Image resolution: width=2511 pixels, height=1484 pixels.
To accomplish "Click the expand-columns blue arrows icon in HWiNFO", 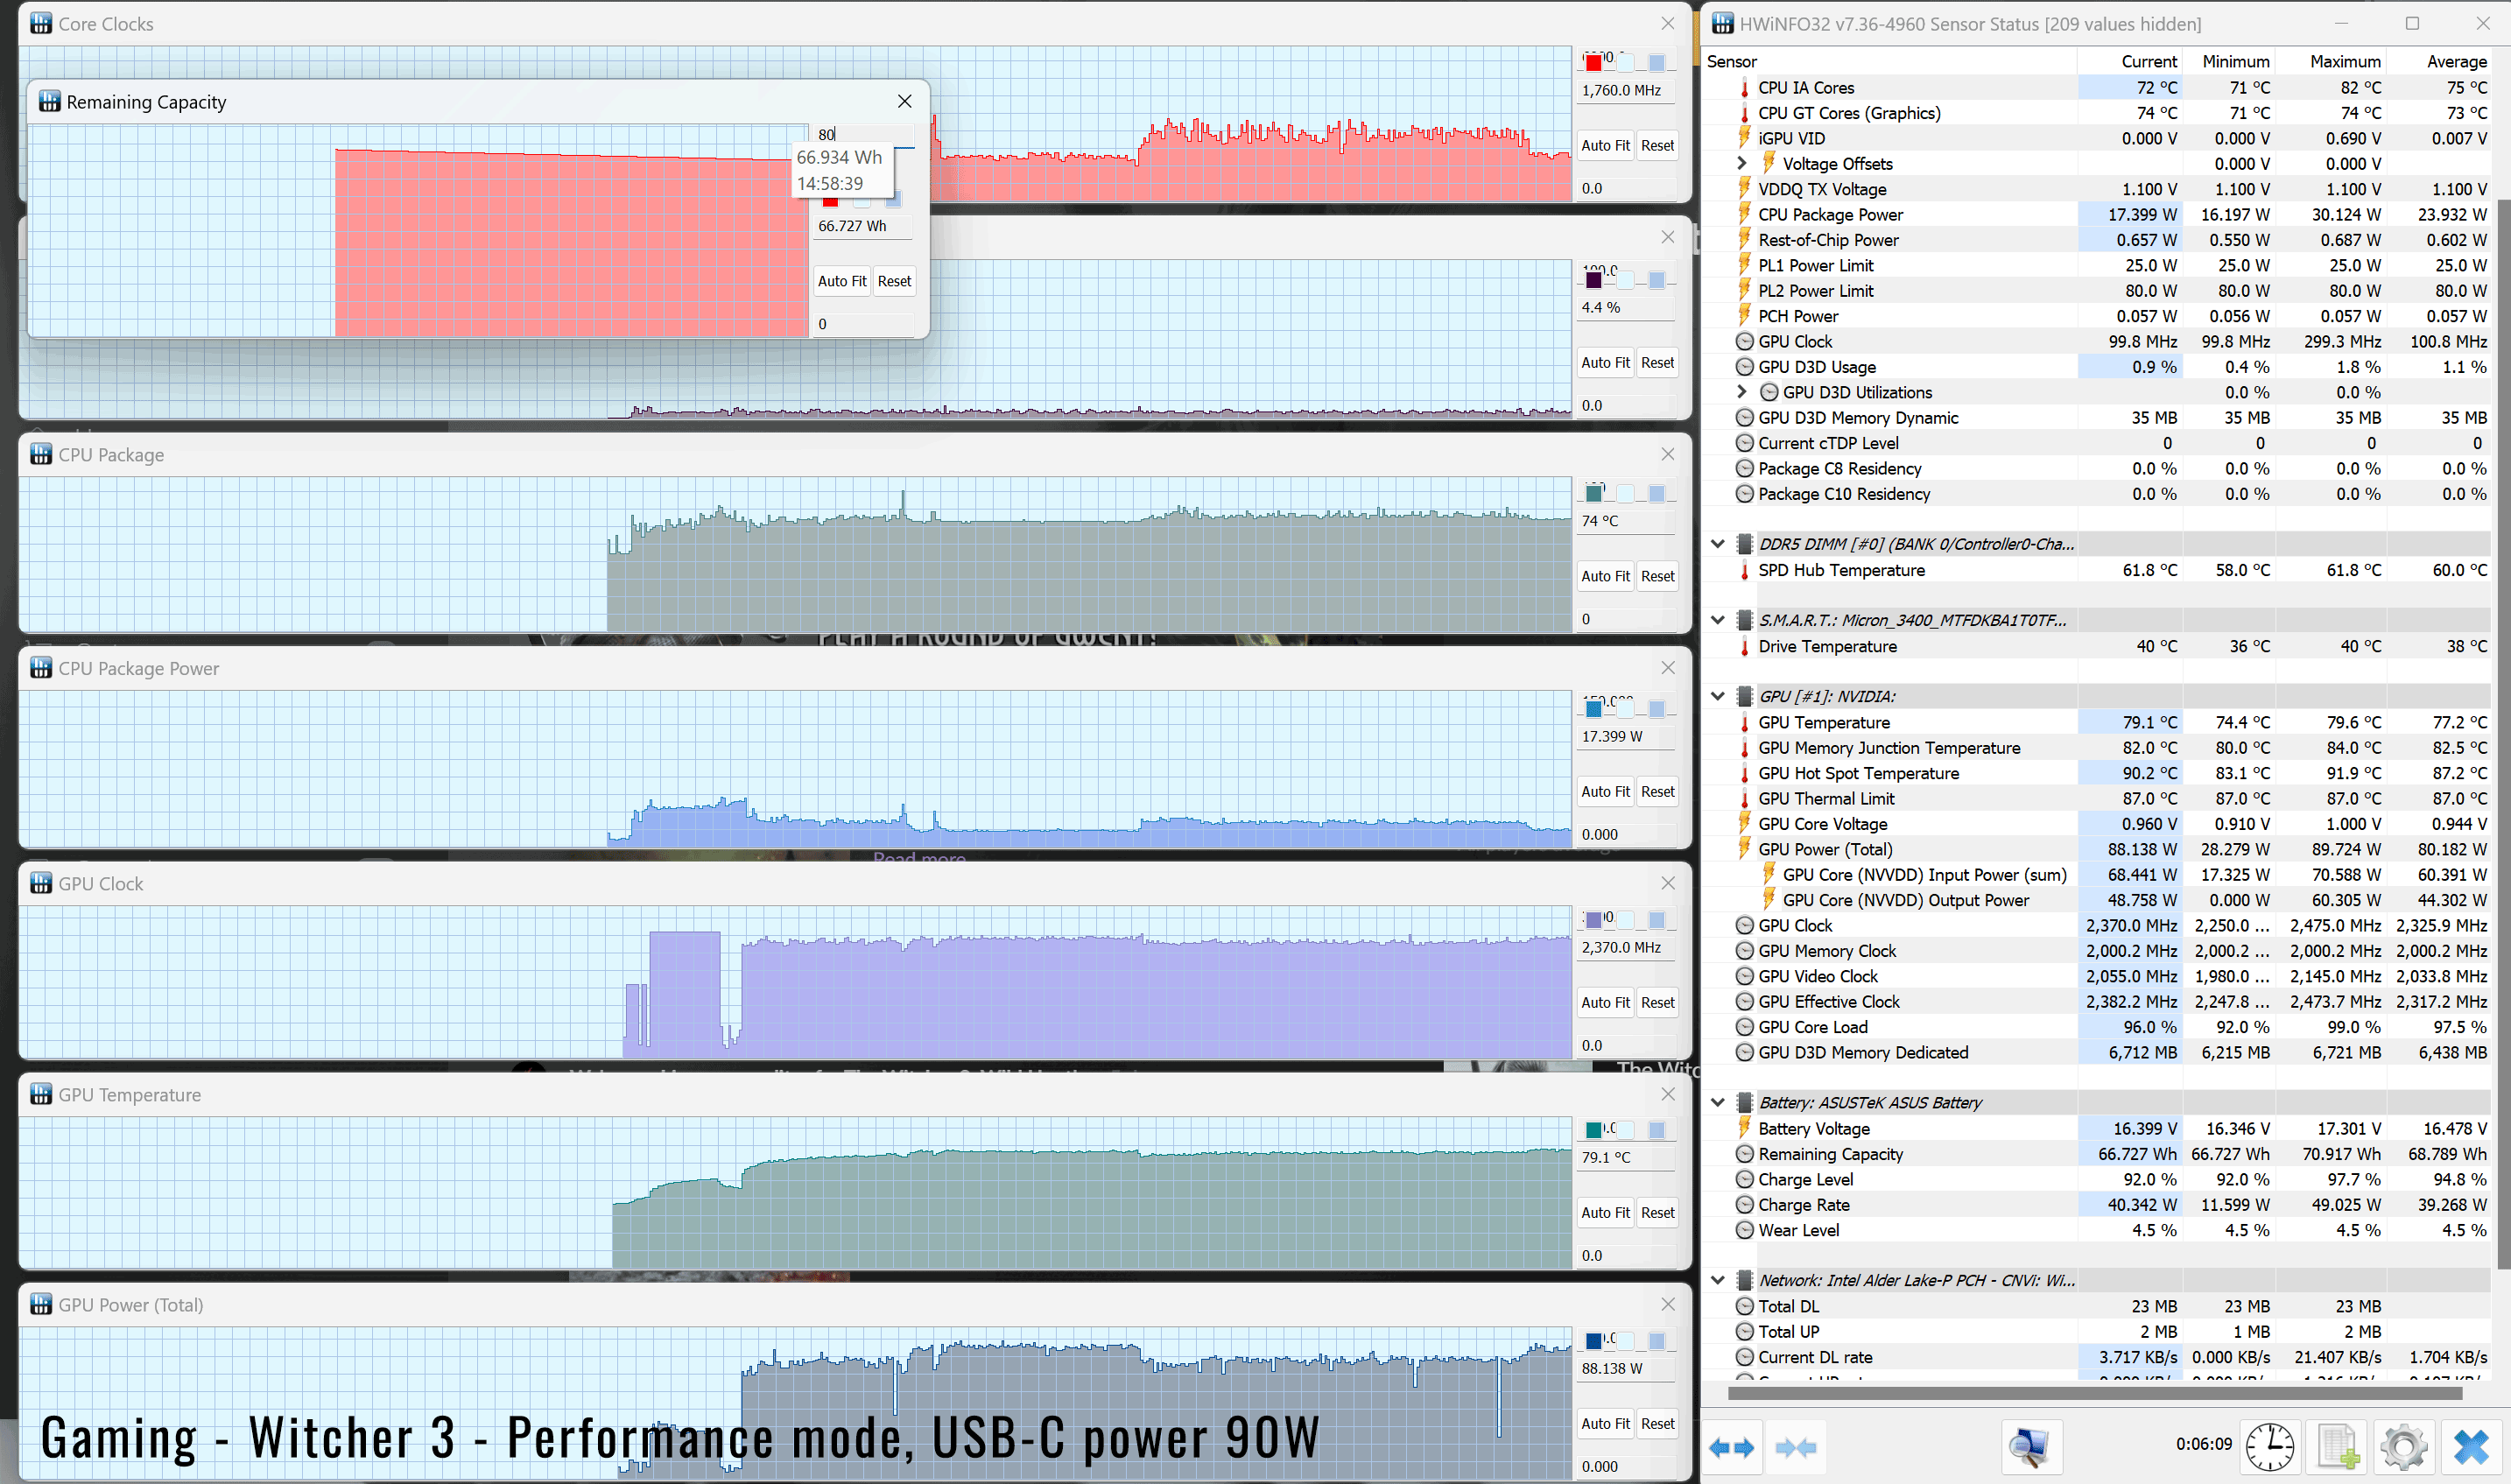I will click(1731, 1447).
